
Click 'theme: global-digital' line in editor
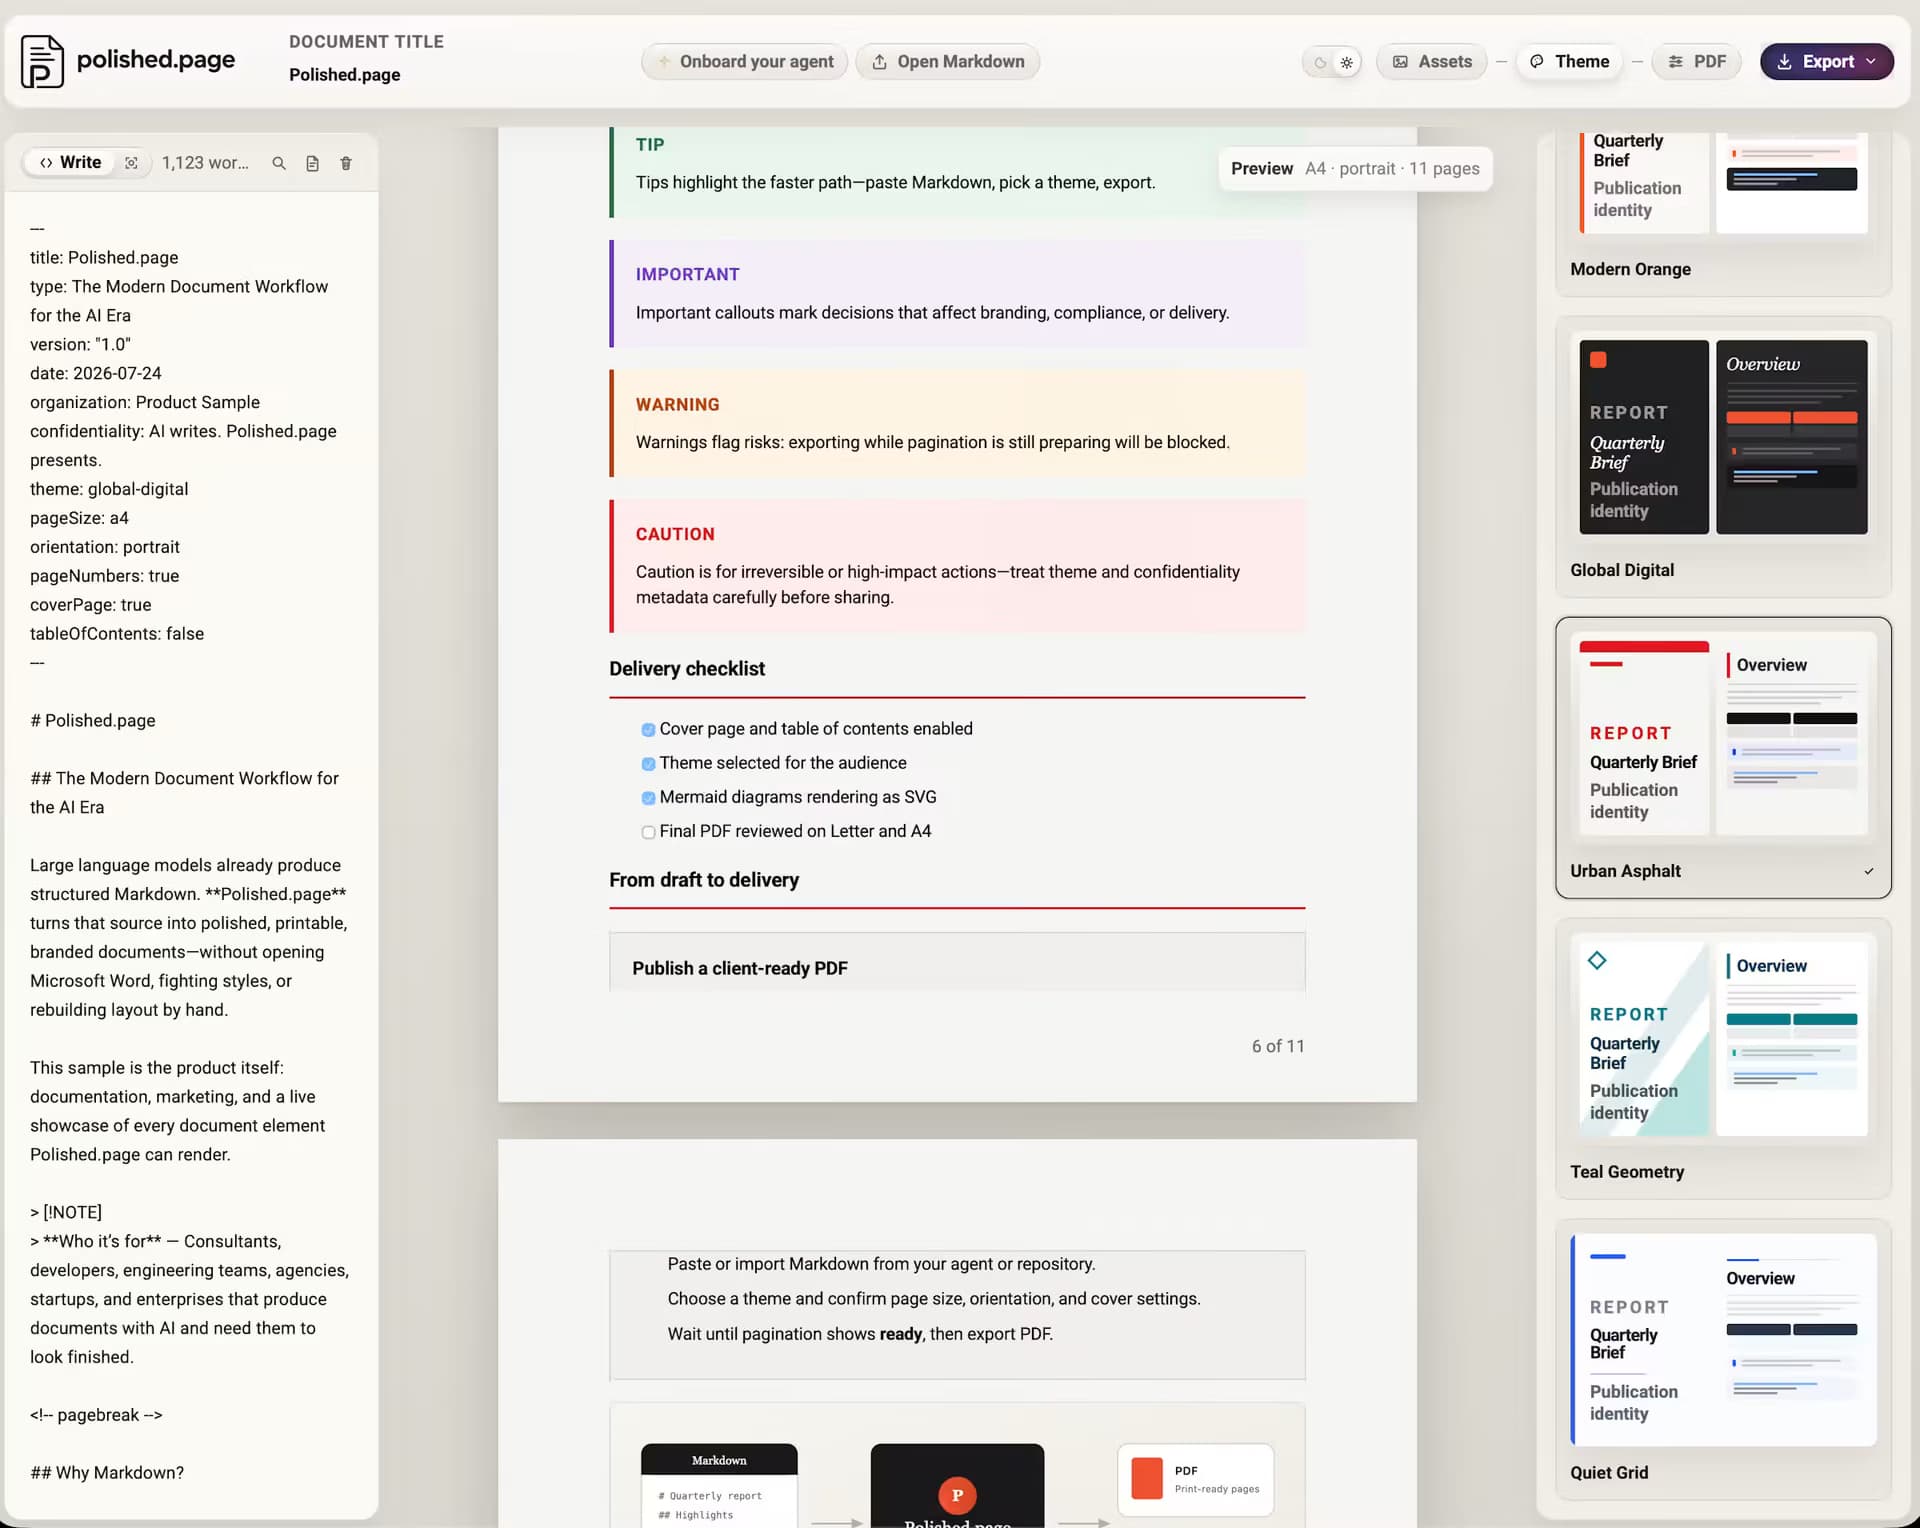(109, 489)
